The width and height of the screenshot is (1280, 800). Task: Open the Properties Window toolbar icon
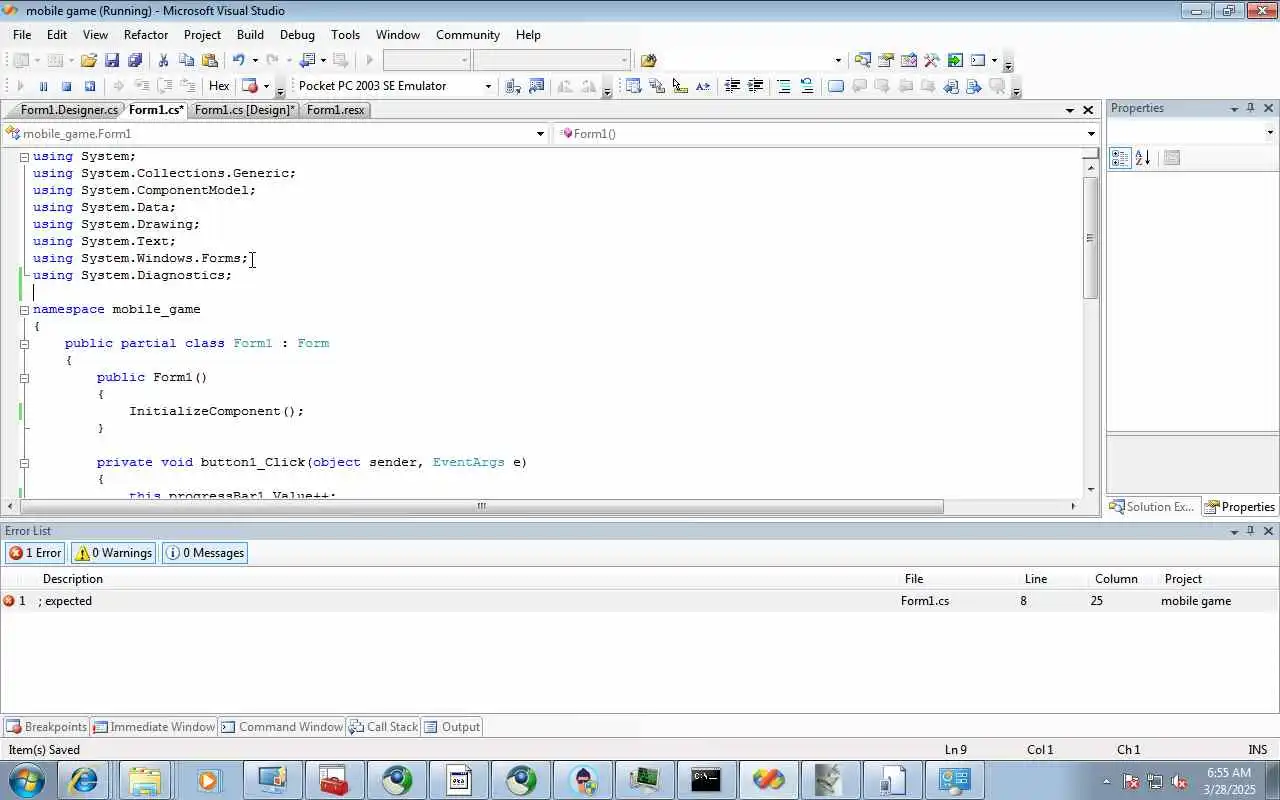[x=886, y=60]
